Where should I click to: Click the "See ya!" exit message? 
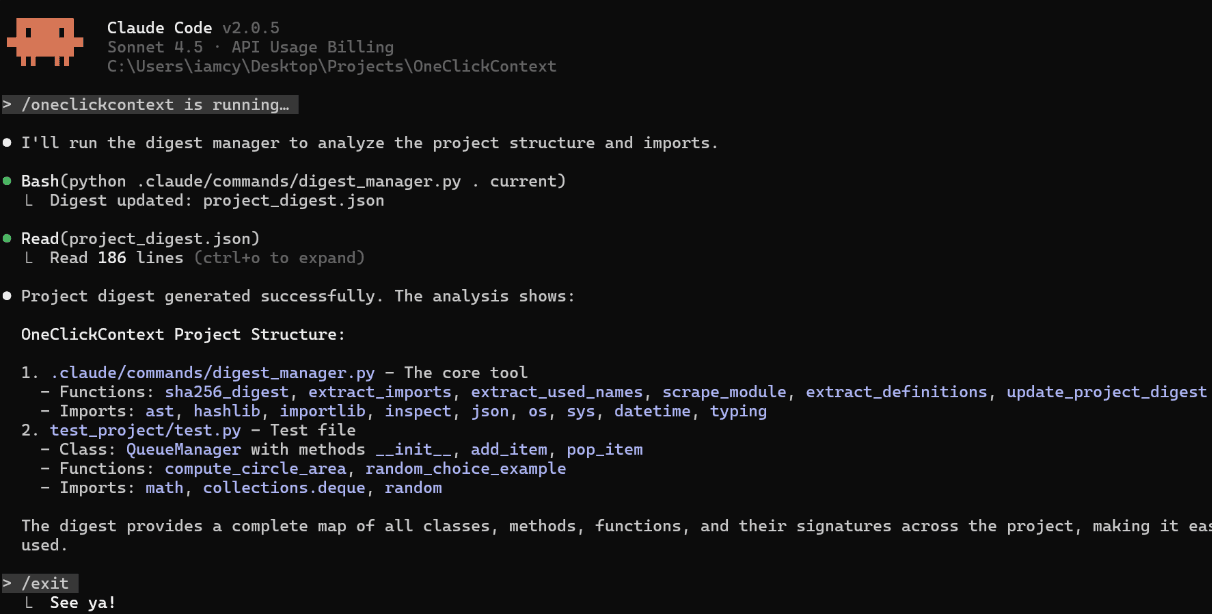(x=82, y=603)
